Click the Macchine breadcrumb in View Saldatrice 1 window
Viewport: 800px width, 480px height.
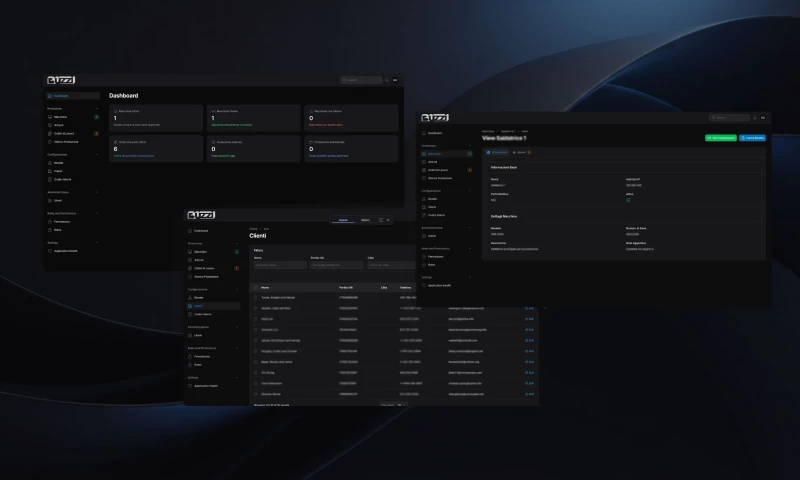488,131
